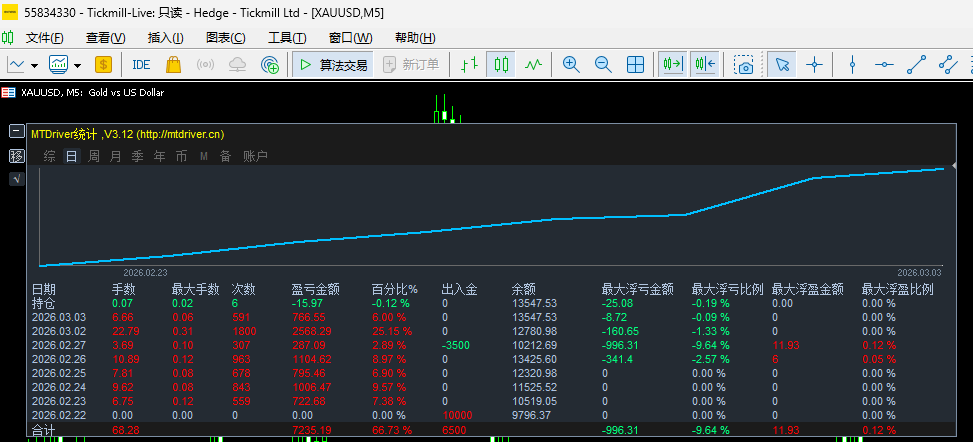
Task: Click the 移 move panel button
Action: [x=17, y=156]
